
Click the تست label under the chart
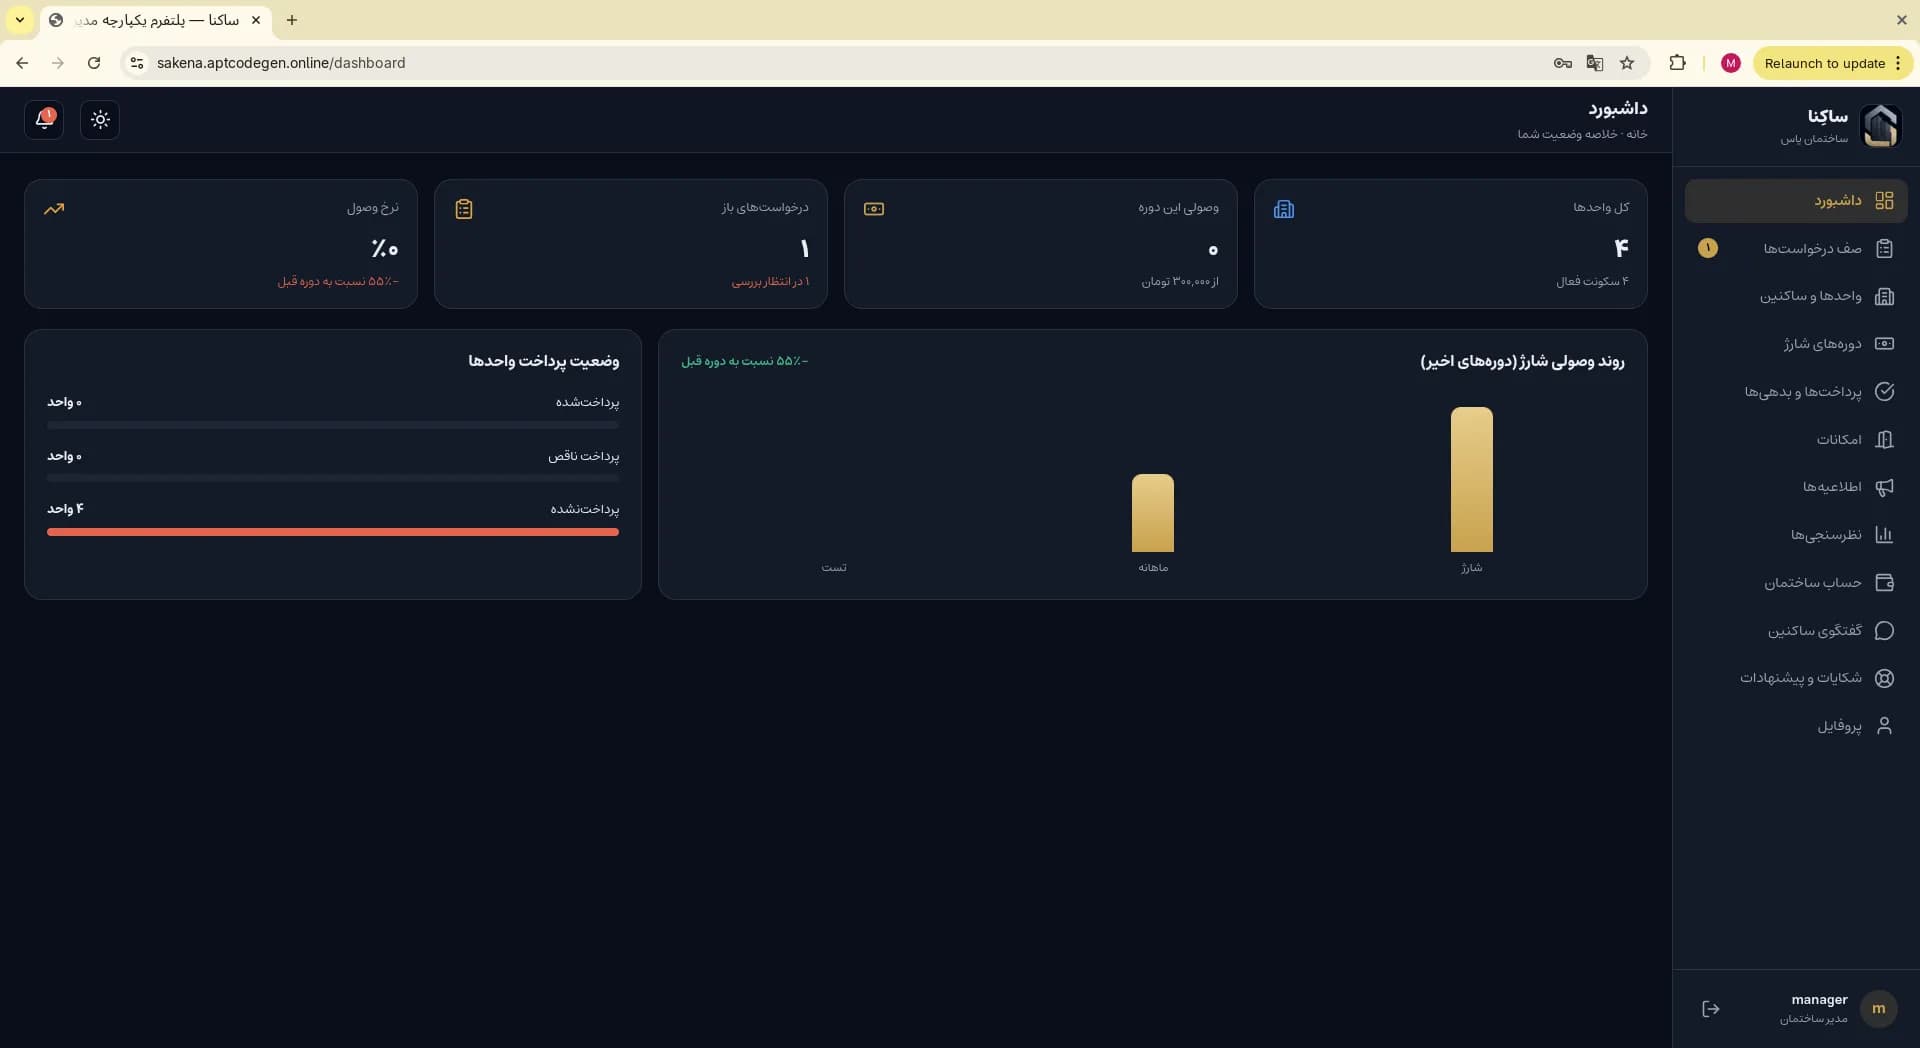834,568
